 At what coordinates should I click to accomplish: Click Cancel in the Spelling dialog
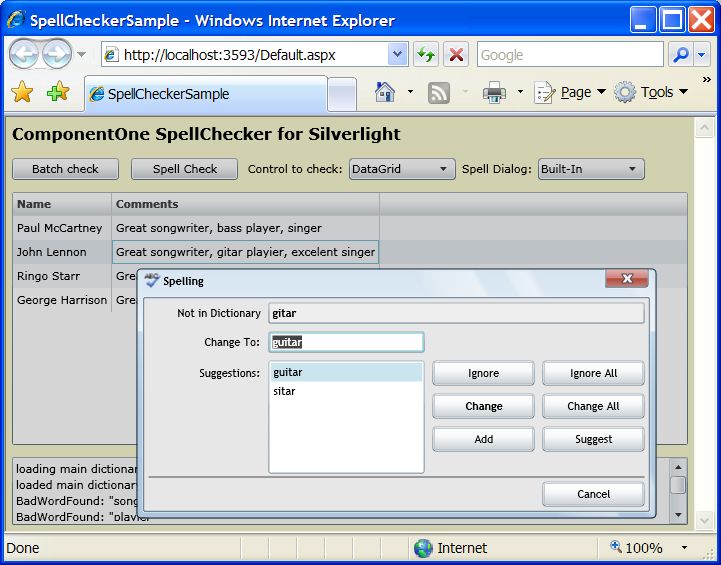point(593,494)
